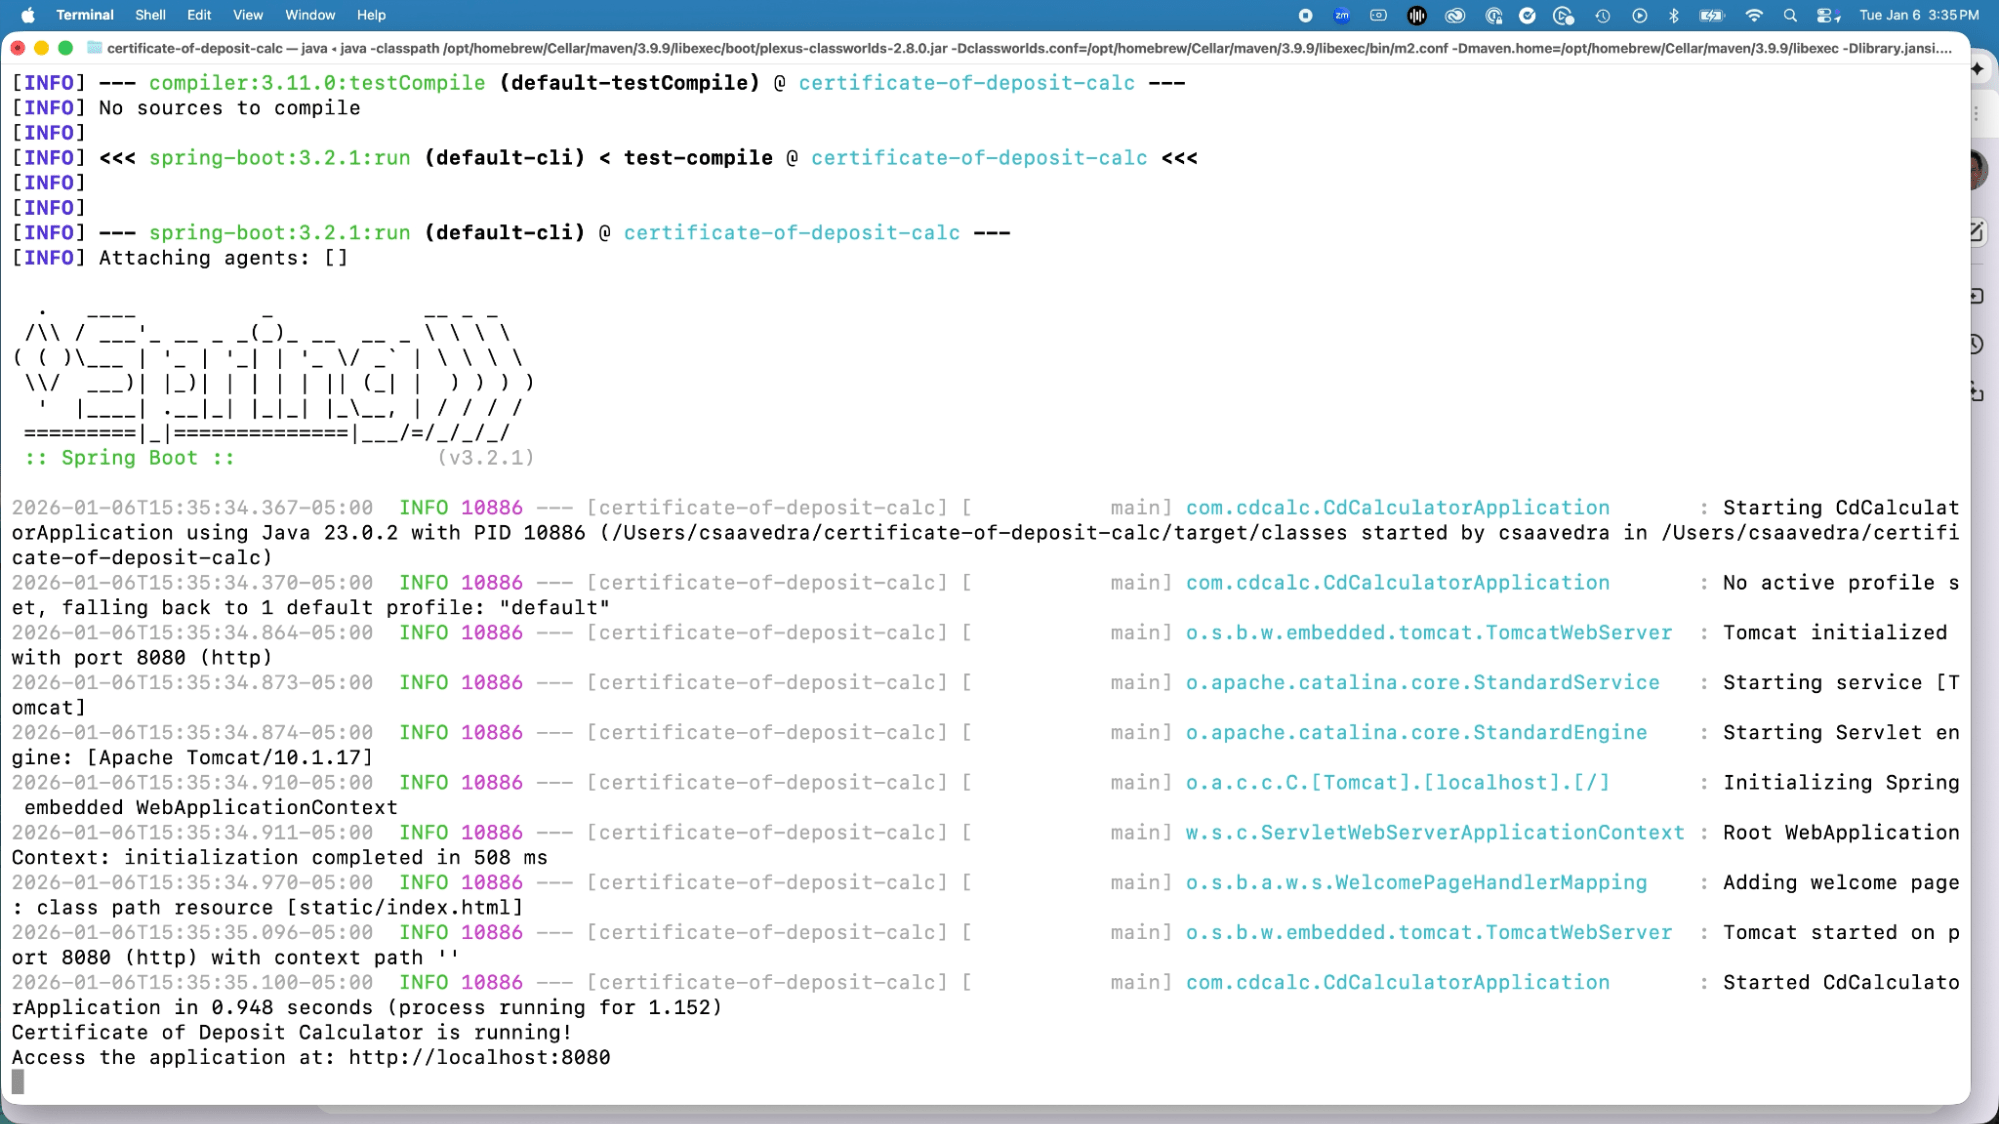
Task: Click the stop recording icon in menu bar
Action: pos(1304,15)
